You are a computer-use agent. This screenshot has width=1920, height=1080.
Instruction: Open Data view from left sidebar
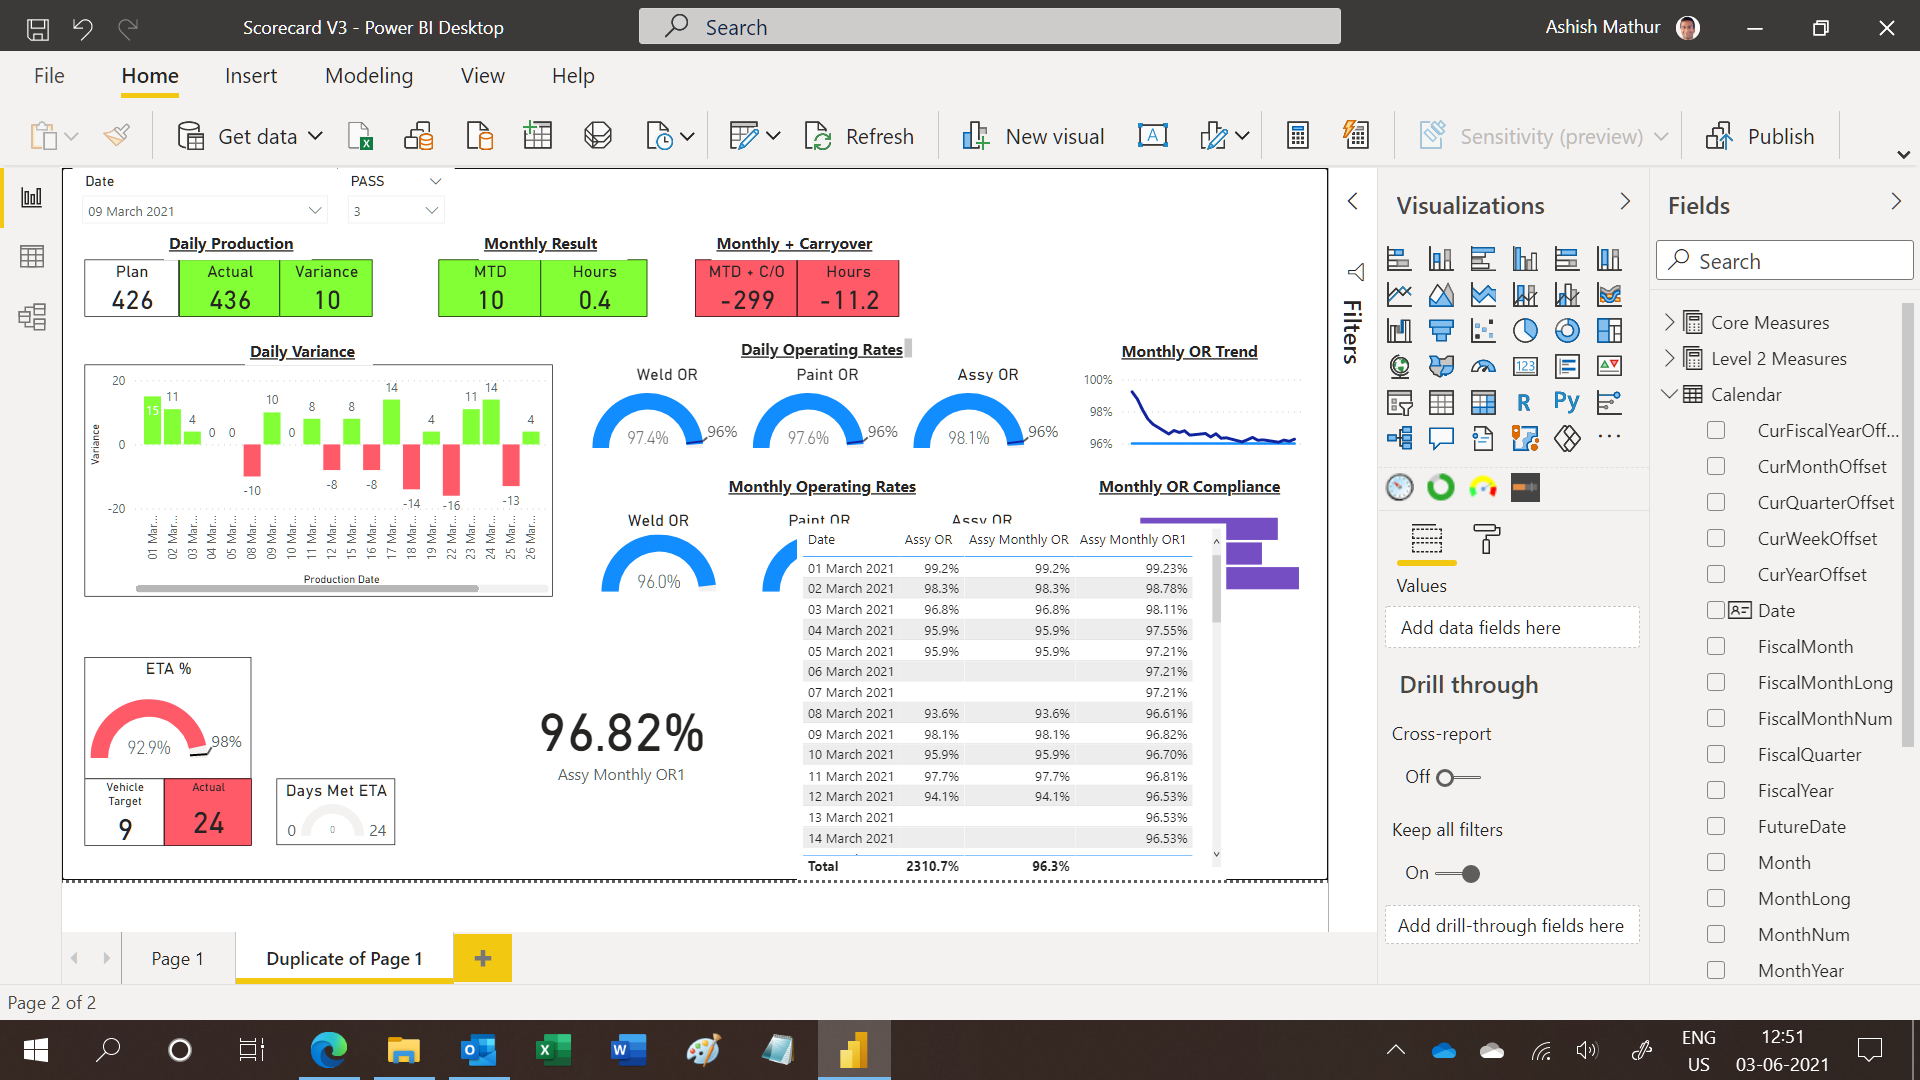[32, 257]
